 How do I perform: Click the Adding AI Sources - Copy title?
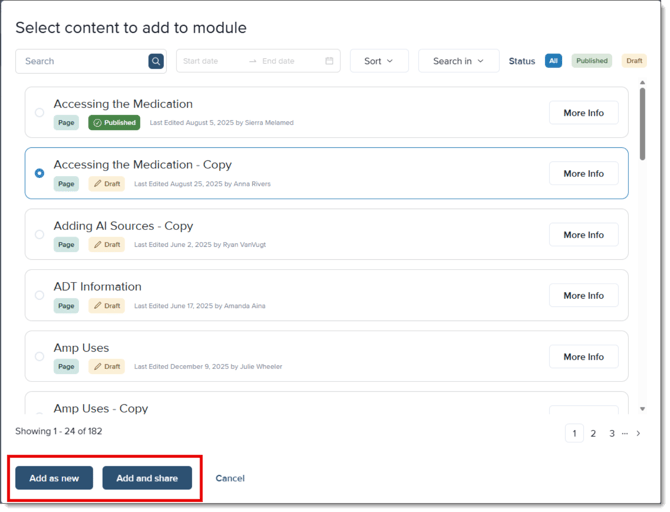pyautogui.click(x=123, y=226)
